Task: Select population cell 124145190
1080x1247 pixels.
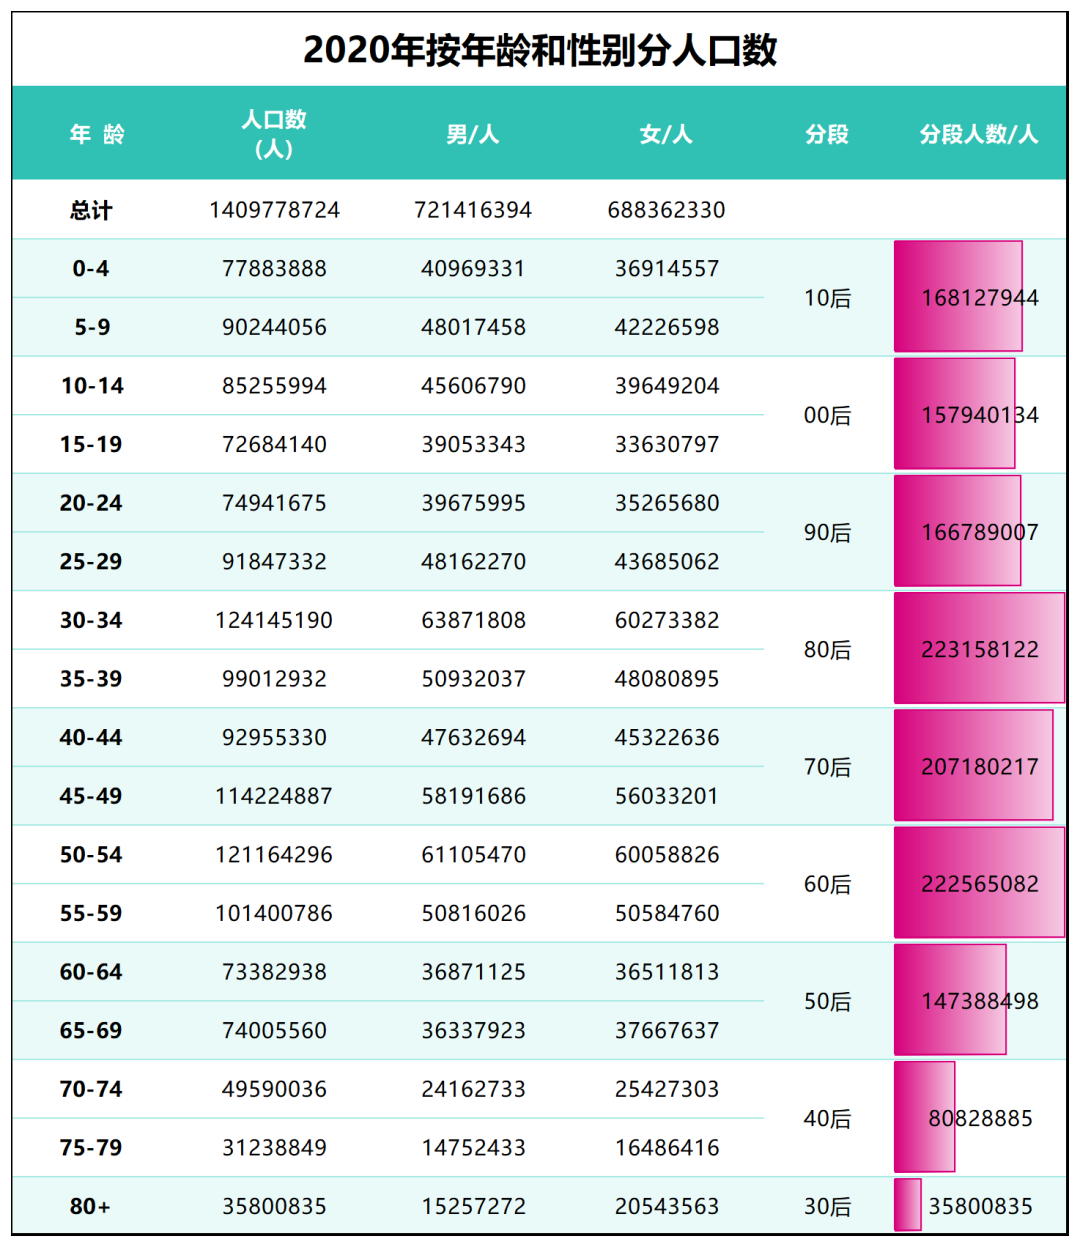Action: pyautogui.click(x=274, y=620)
